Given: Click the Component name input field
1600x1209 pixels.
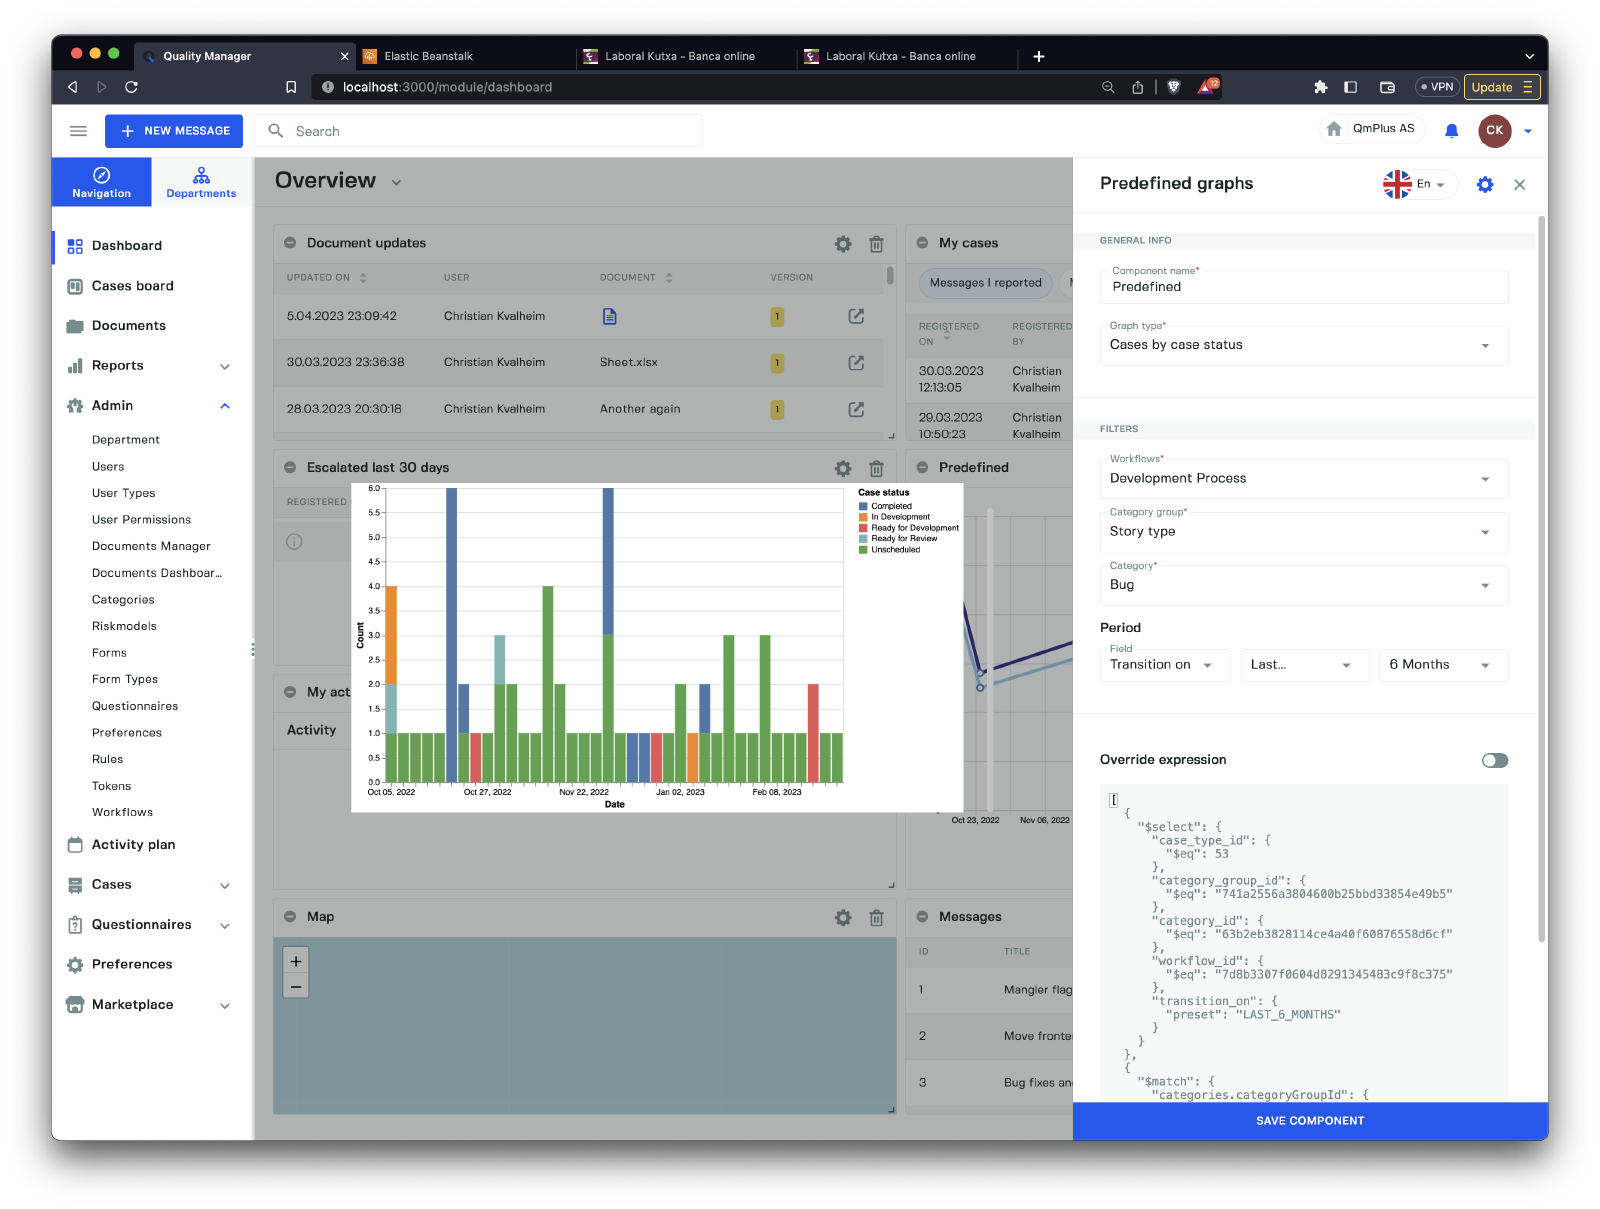Looking at the screenshot, I should tap(1303, 287).
